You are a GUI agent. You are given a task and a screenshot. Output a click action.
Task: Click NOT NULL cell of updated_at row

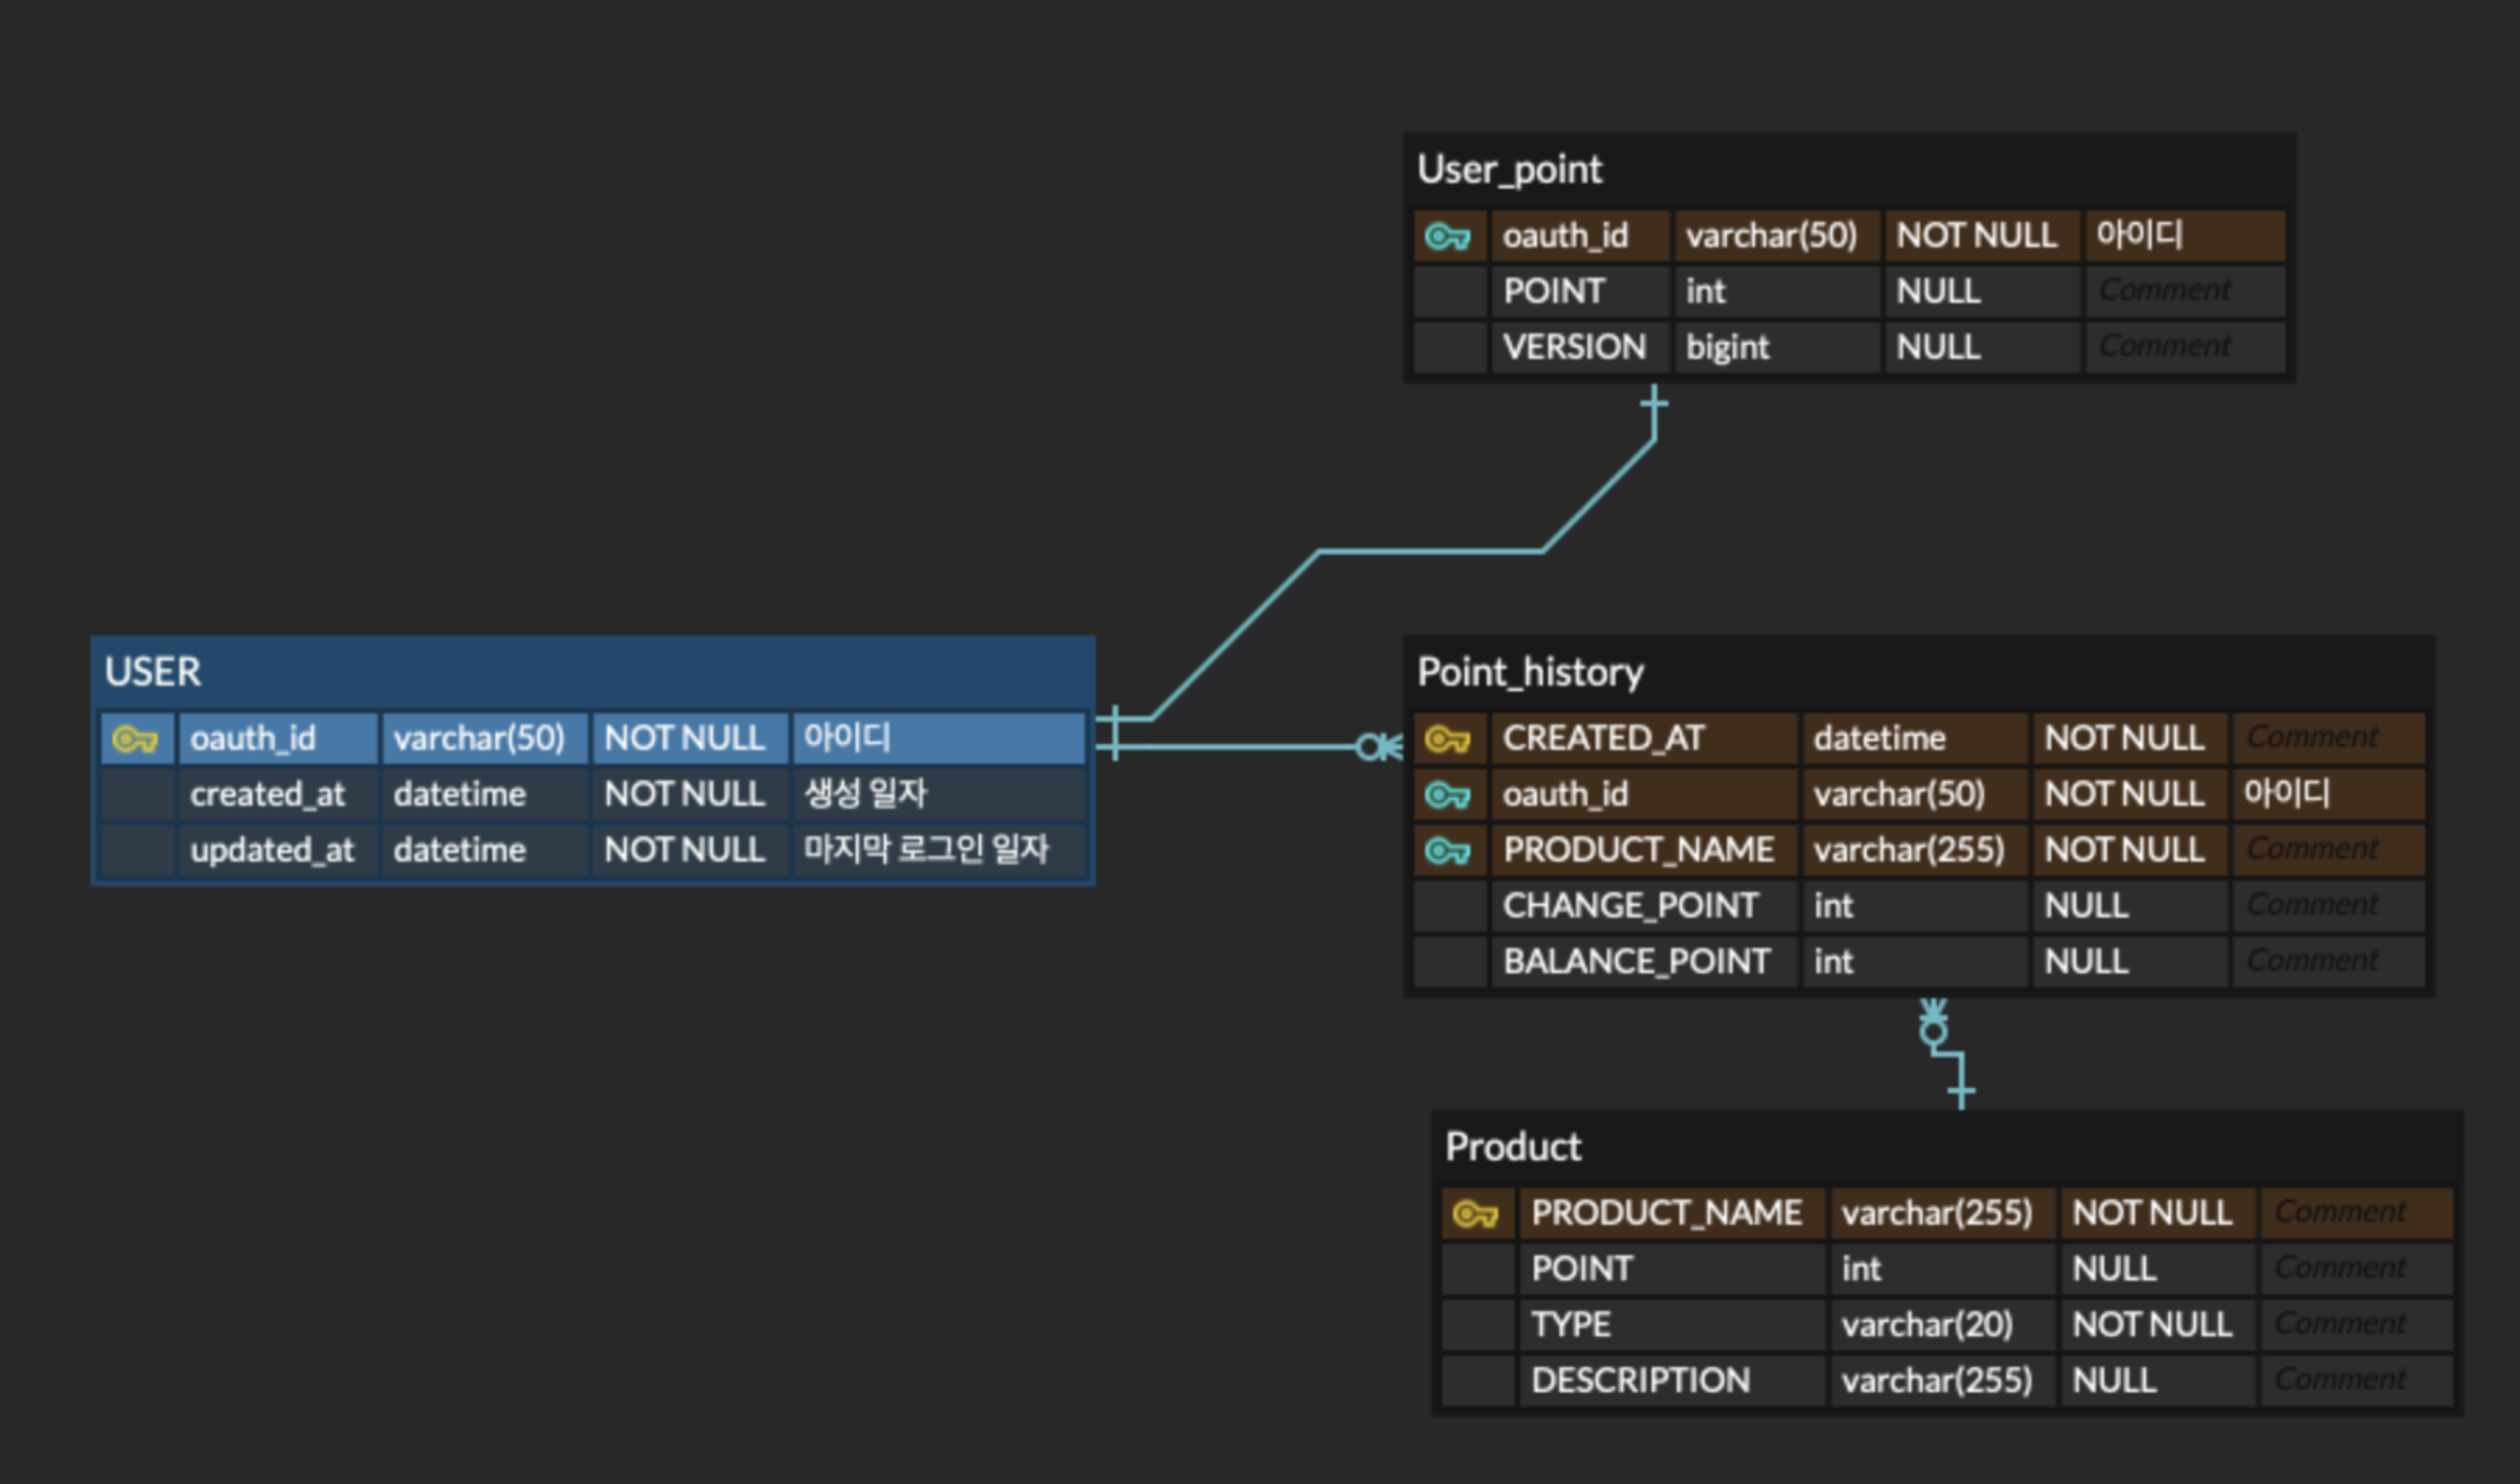click(684, 850)
